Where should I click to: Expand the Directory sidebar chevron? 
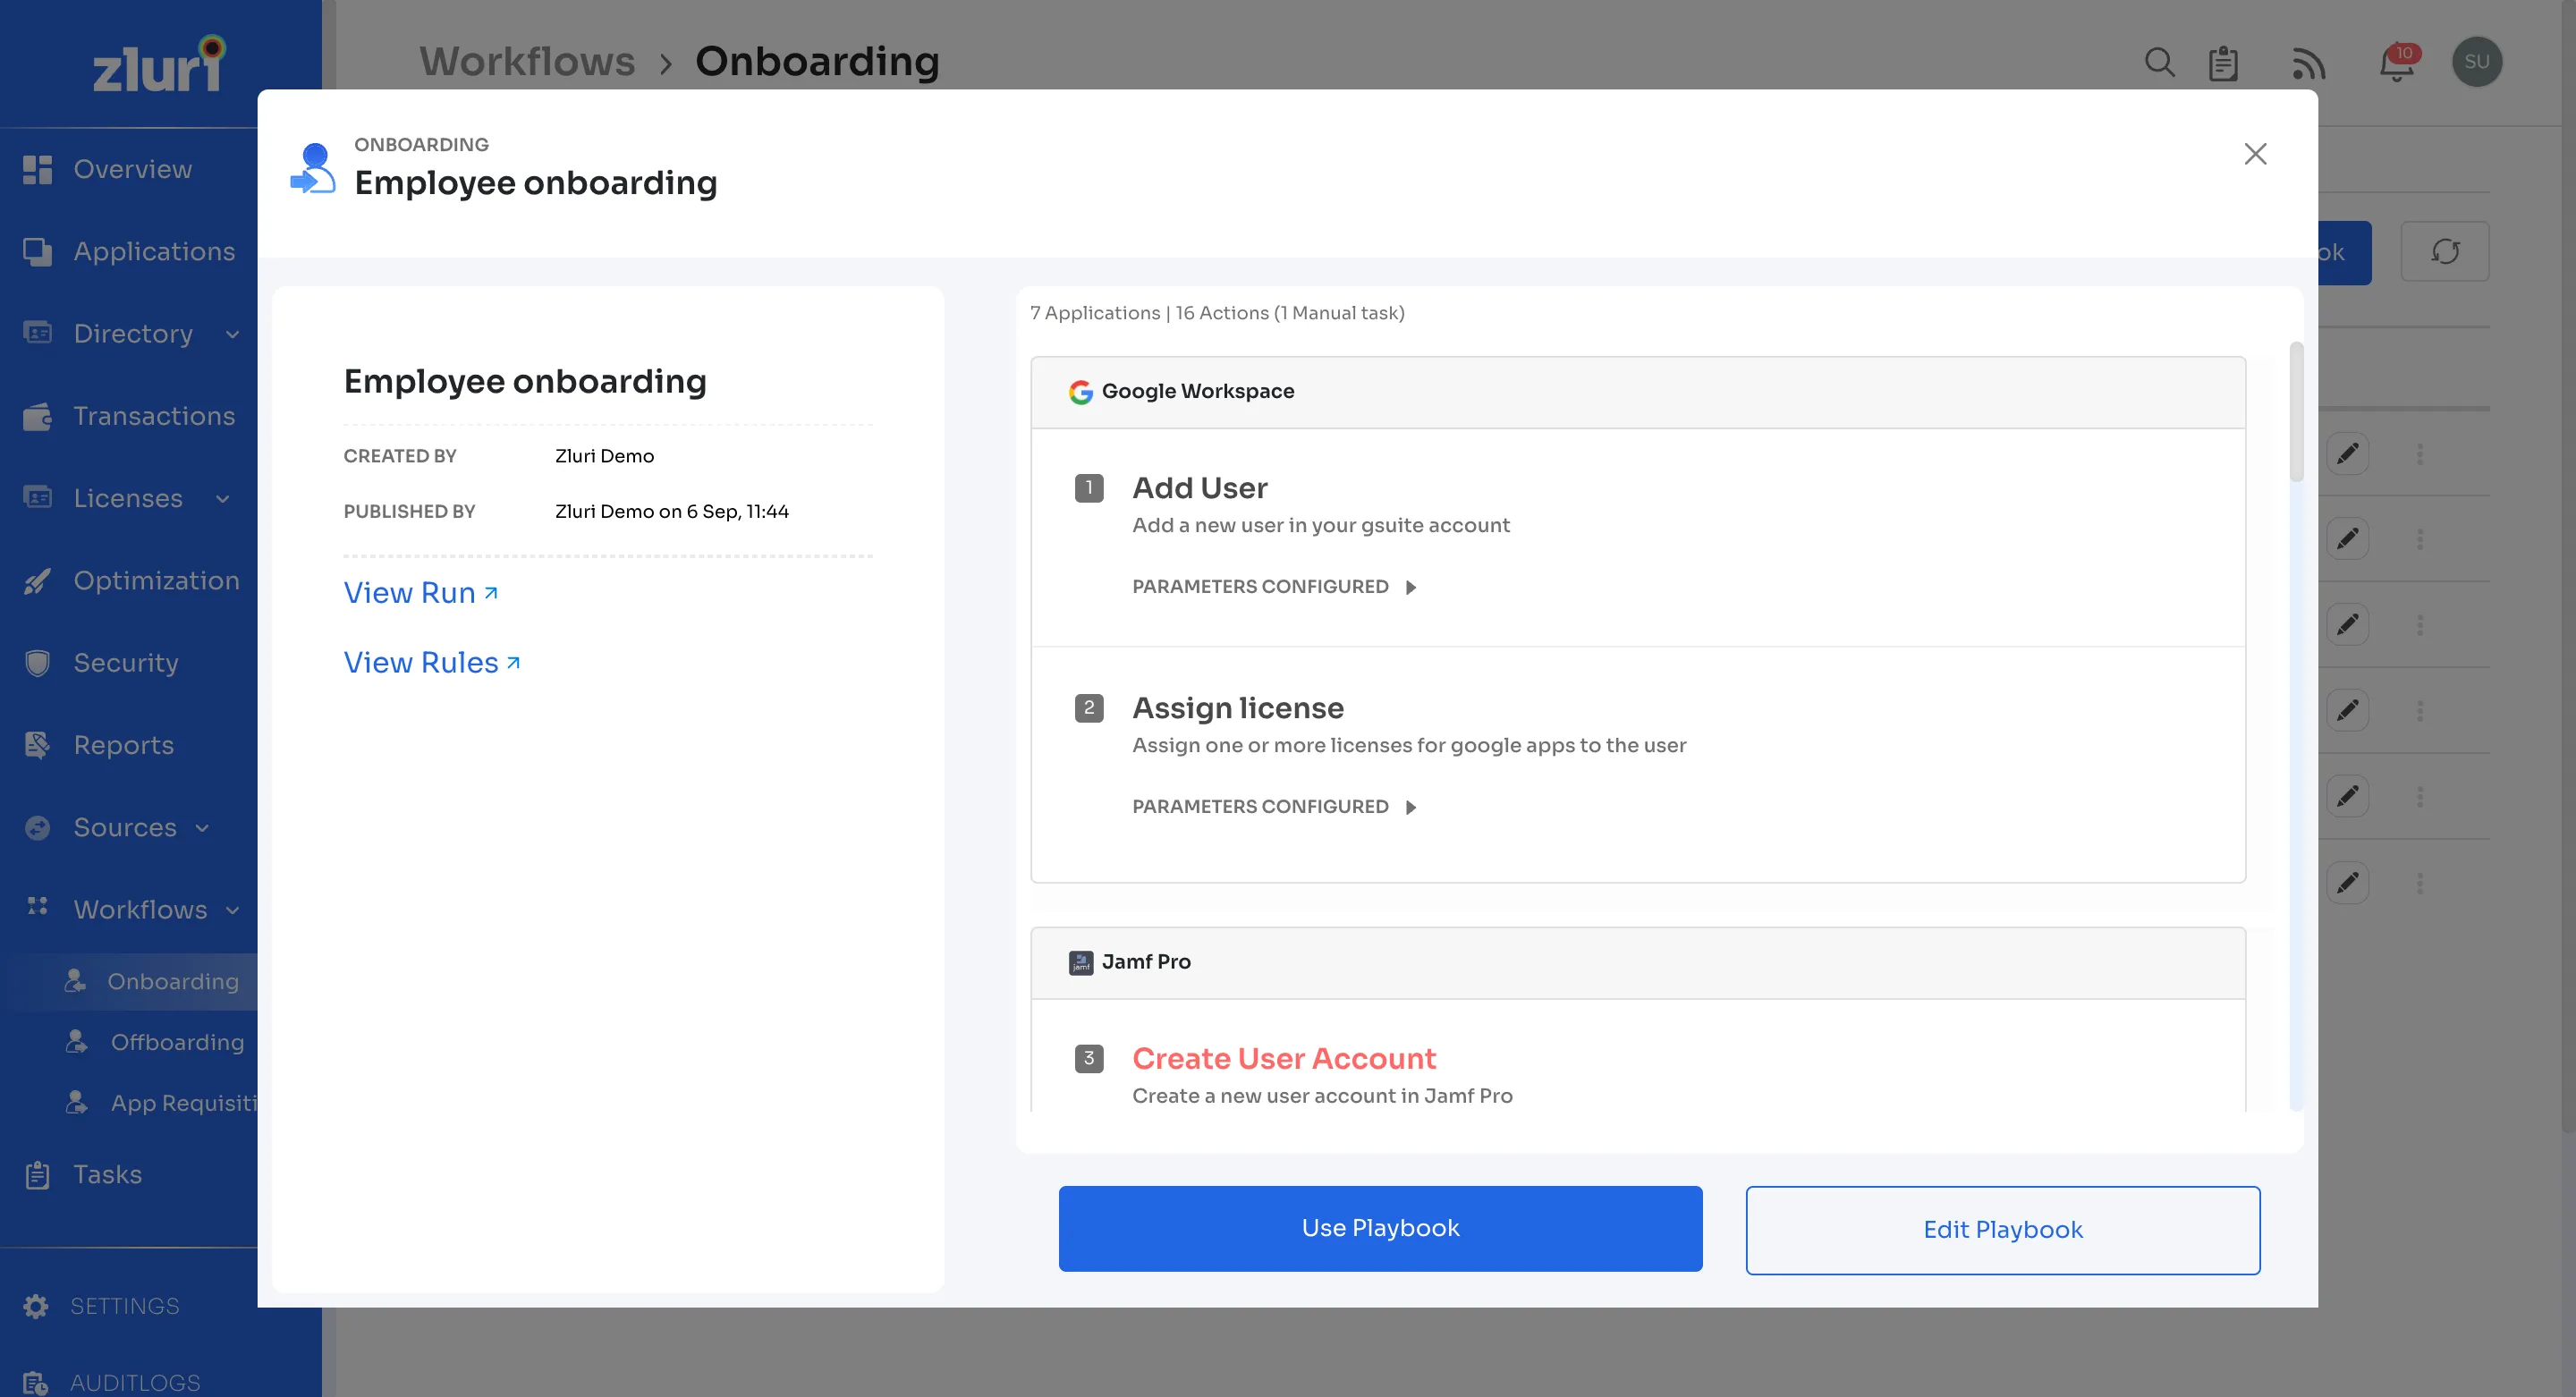[x=233, y=334]
